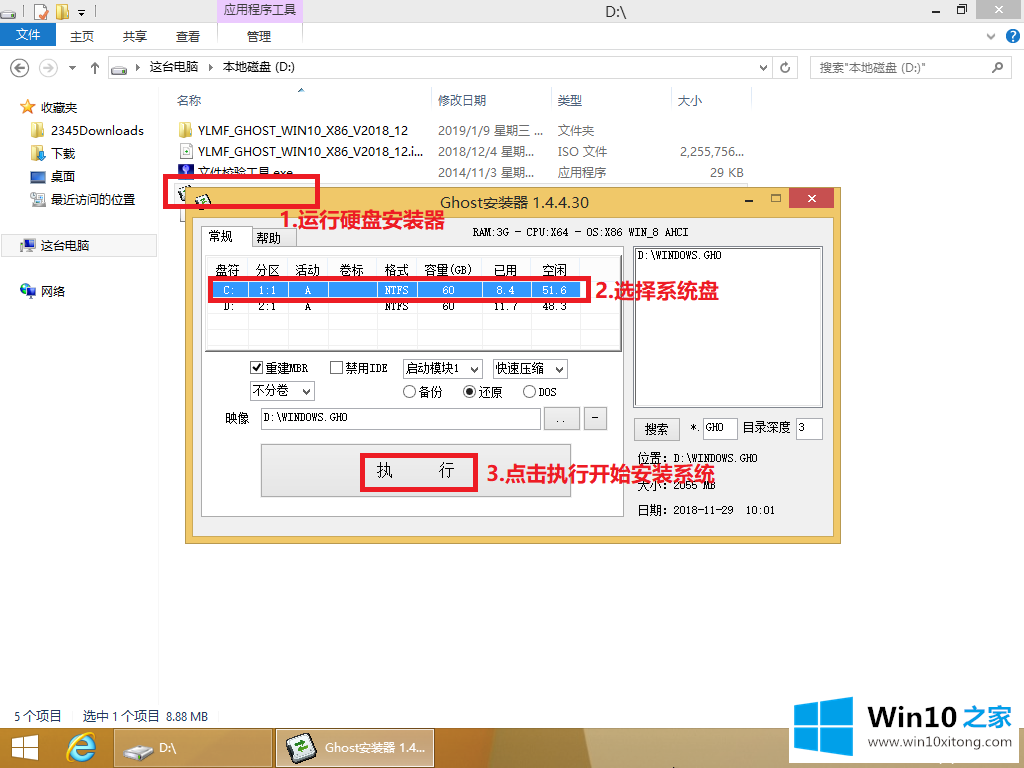This screenshot has width=1024, height=768.
Task: Click the Explorer forward arrow
Action: click(x=48, y=67)
